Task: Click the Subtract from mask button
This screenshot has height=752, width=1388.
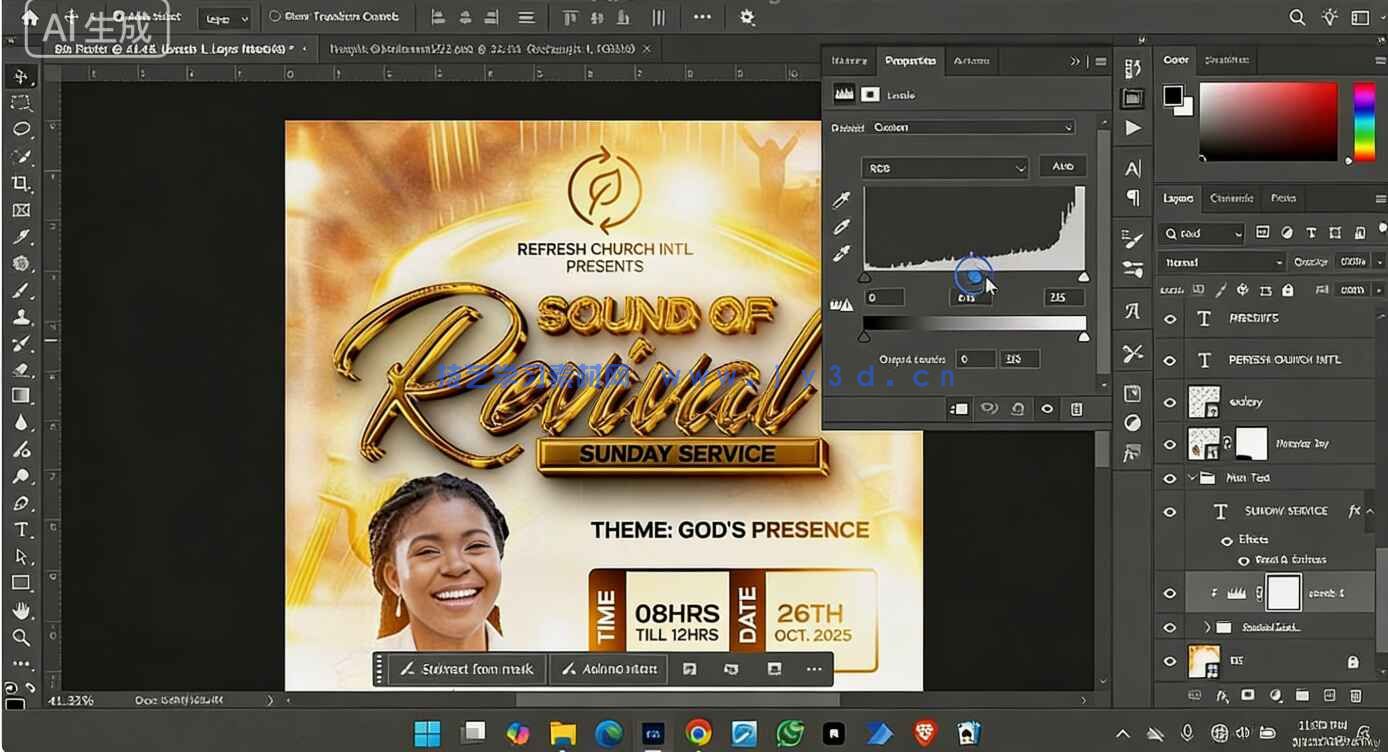Action: pos(468,669)
